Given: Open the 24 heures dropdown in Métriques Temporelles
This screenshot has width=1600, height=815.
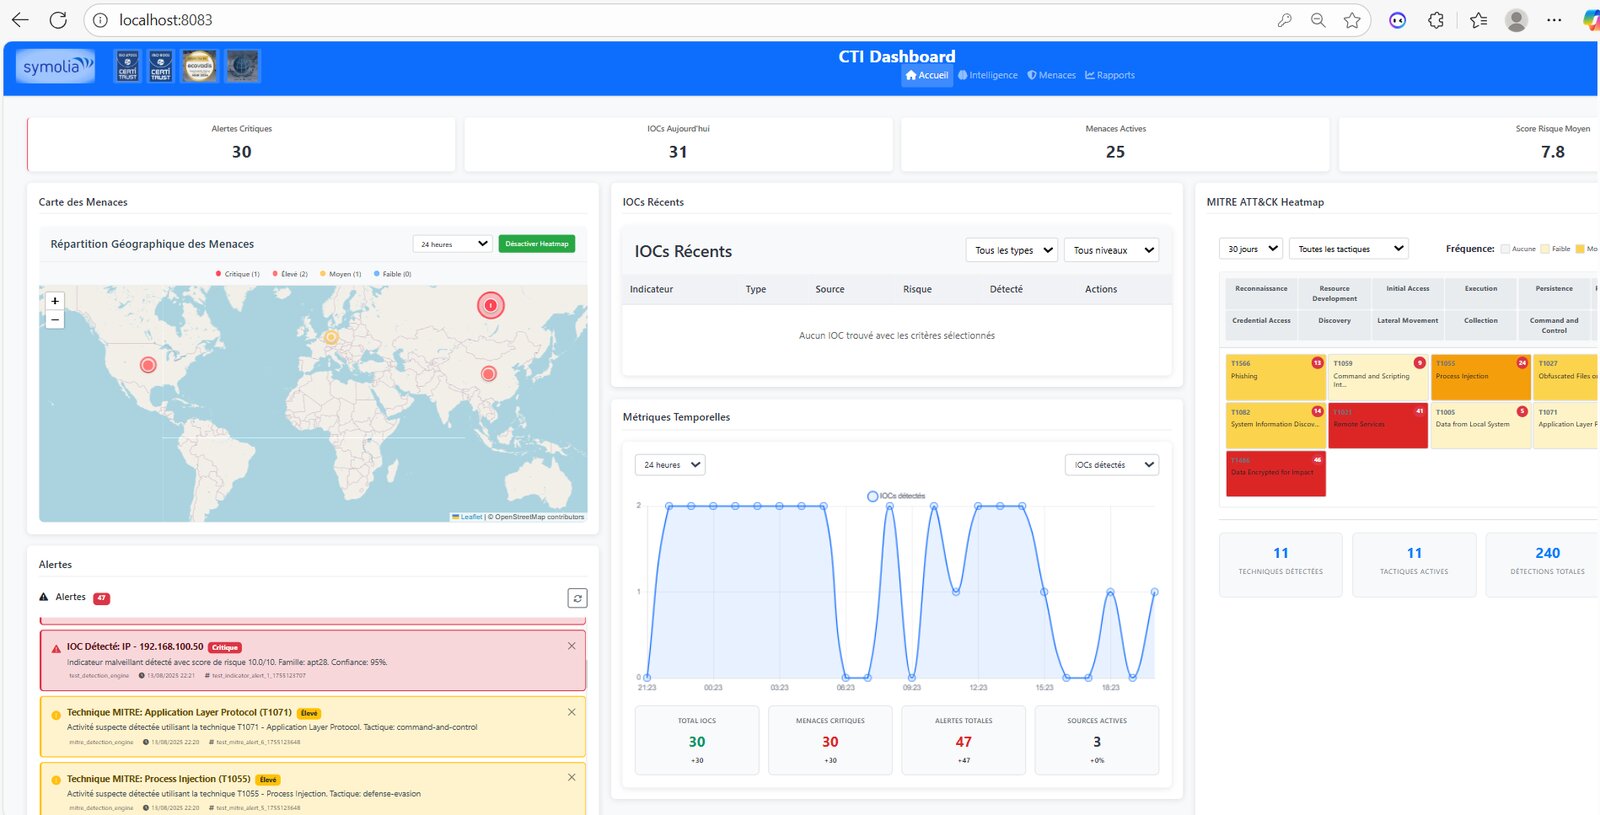Looking at the screenshot, I should pos(670,465).
